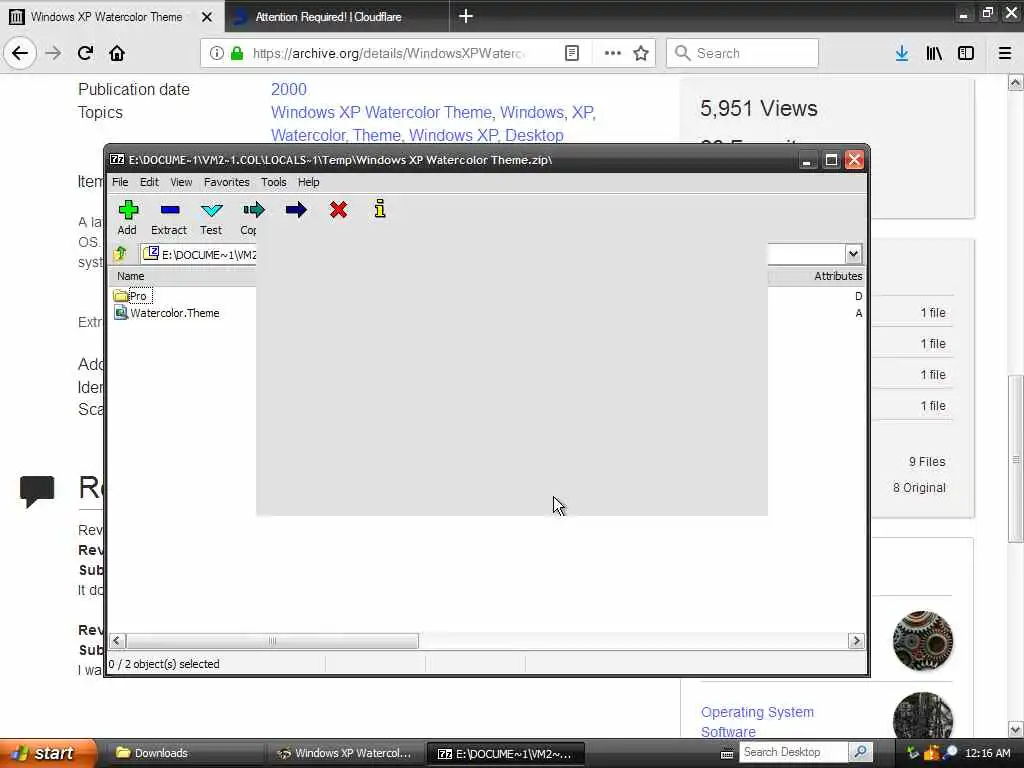Select the Pro folder in the archive

[x=138, y=296]
